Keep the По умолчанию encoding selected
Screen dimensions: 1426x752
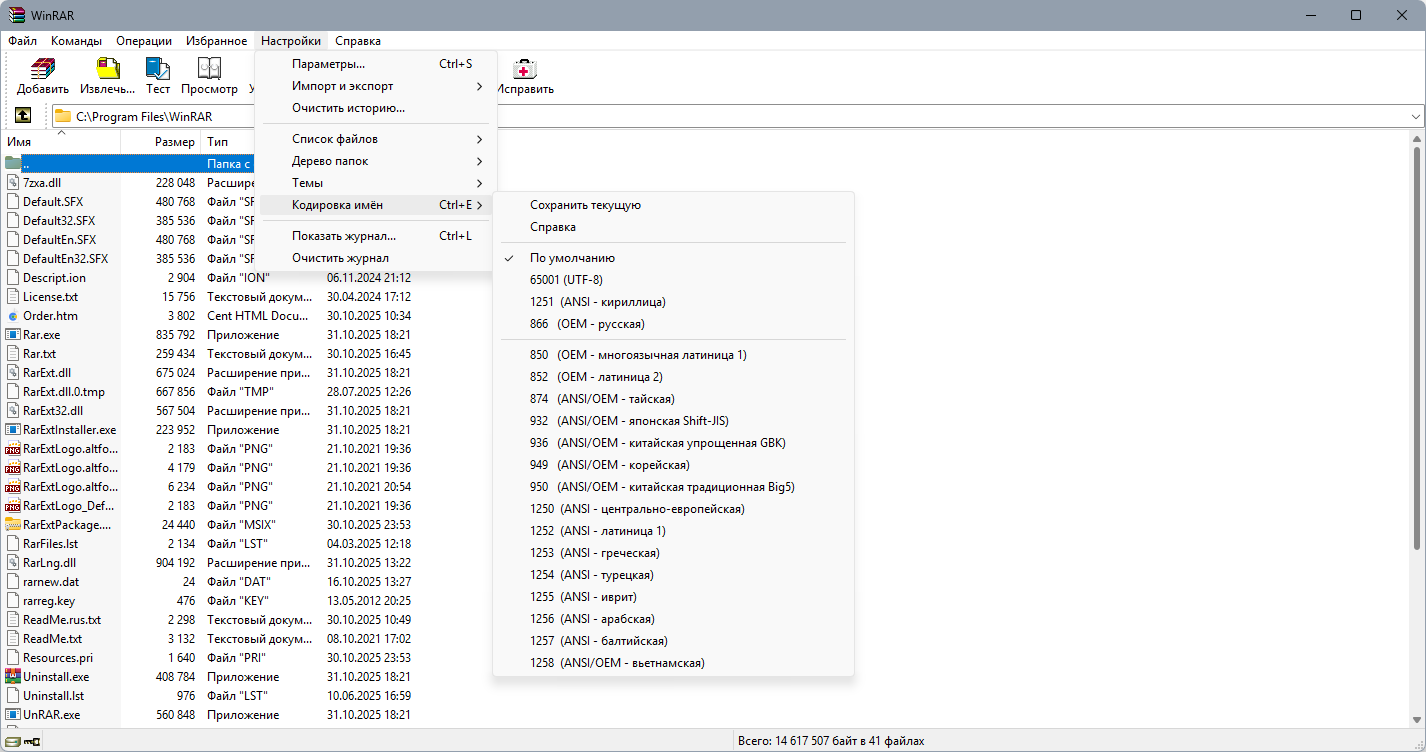click(x=673, y=258)
